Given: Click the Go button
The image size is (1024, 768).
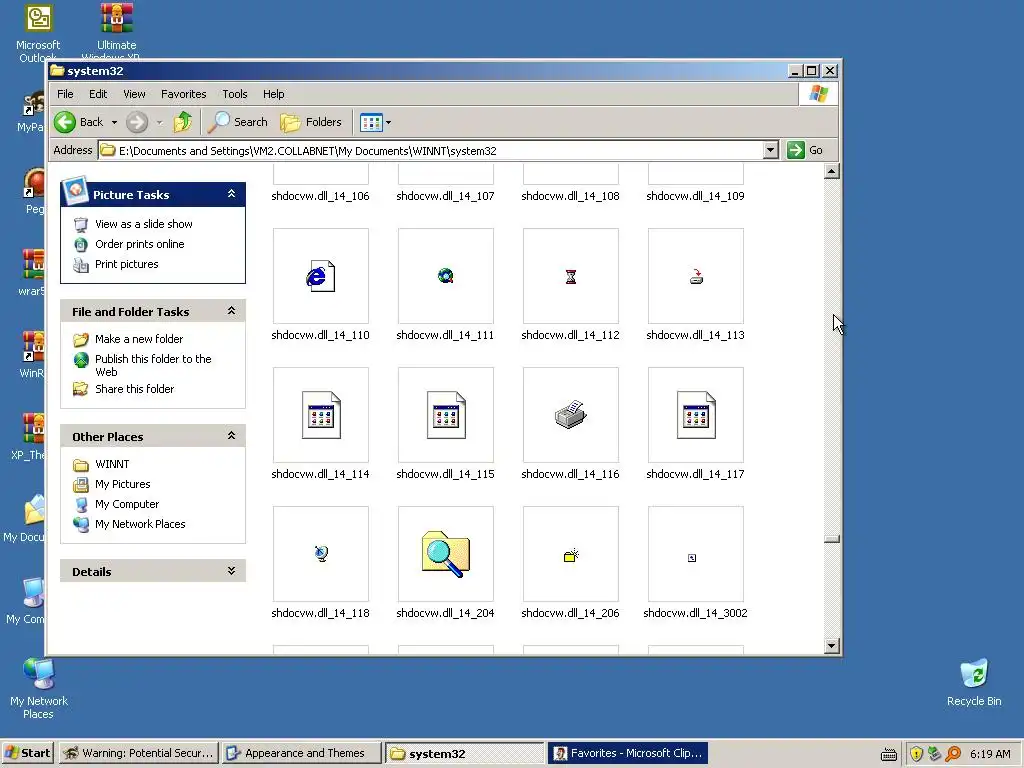Looking at the screenshot, I should (805, 150).
